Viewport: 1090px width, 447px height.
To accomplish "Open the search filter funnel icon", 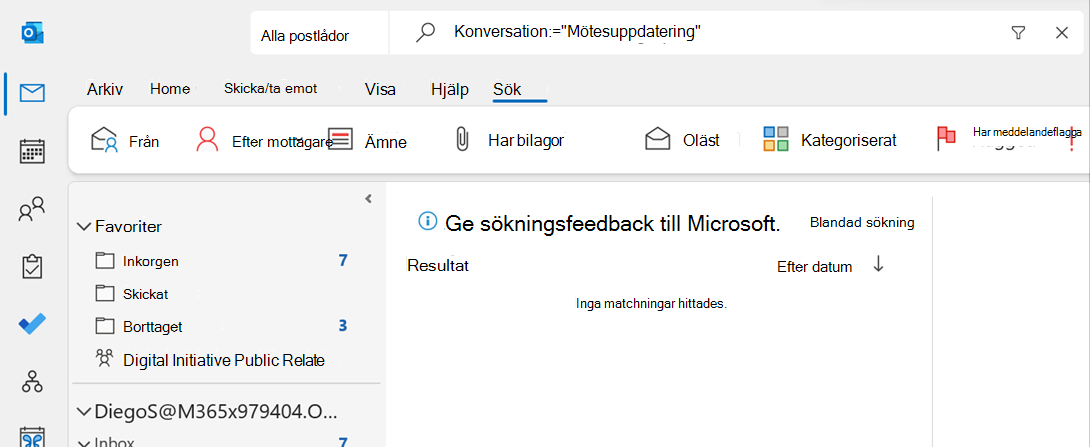I will pyautogui.click(x=1018, y=33).
